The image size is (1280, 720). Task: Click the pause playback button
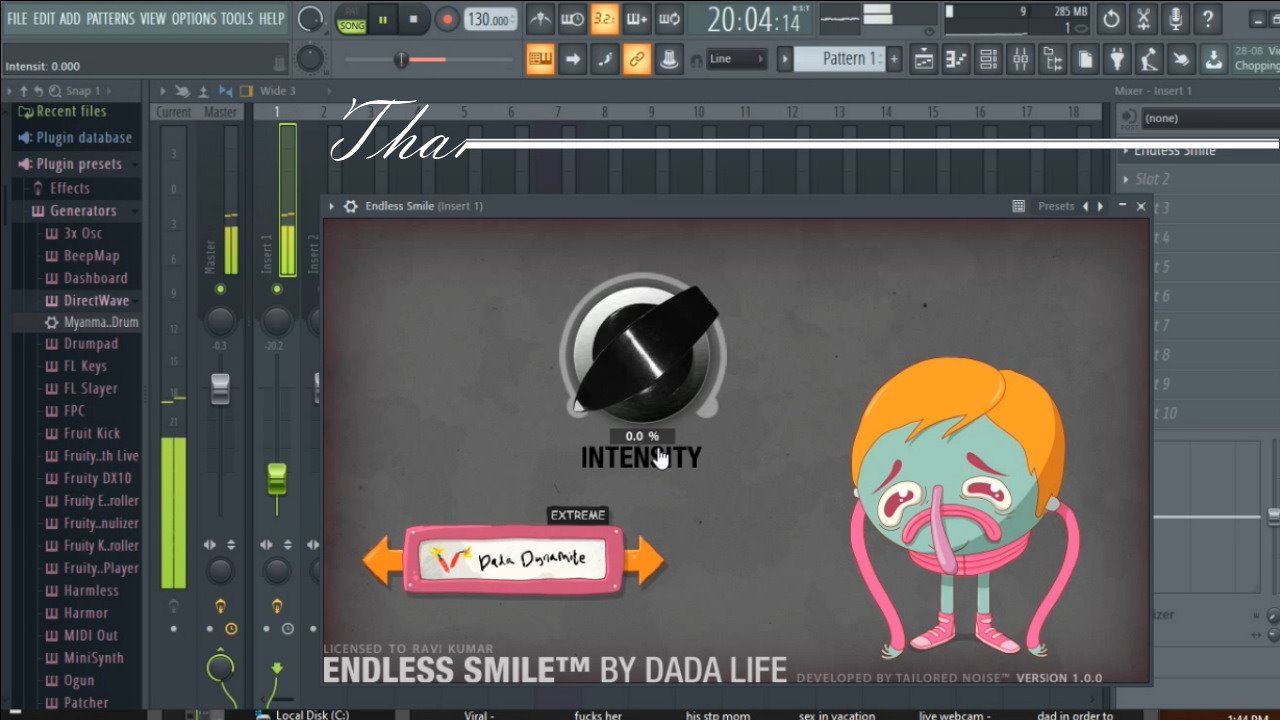[383, 20]
